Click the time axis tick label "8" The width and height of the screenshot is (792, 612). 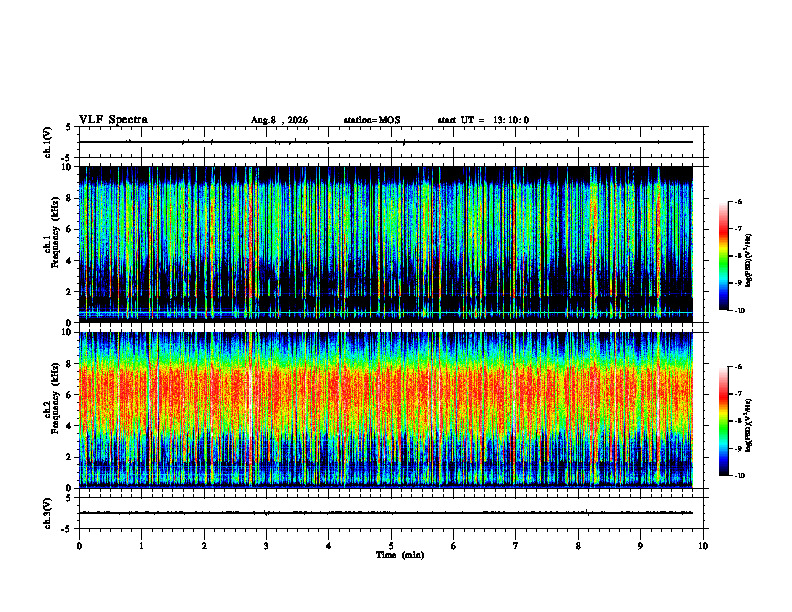pyautogui.click(x=578, y=546)
